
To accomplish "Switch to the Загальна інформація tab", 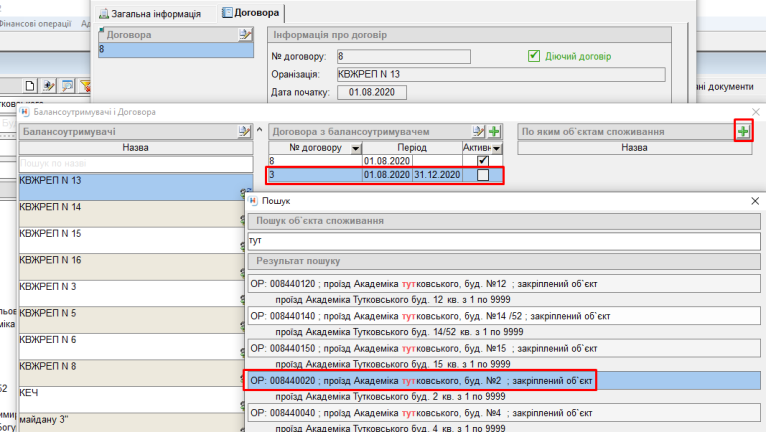I will point(155,14).
